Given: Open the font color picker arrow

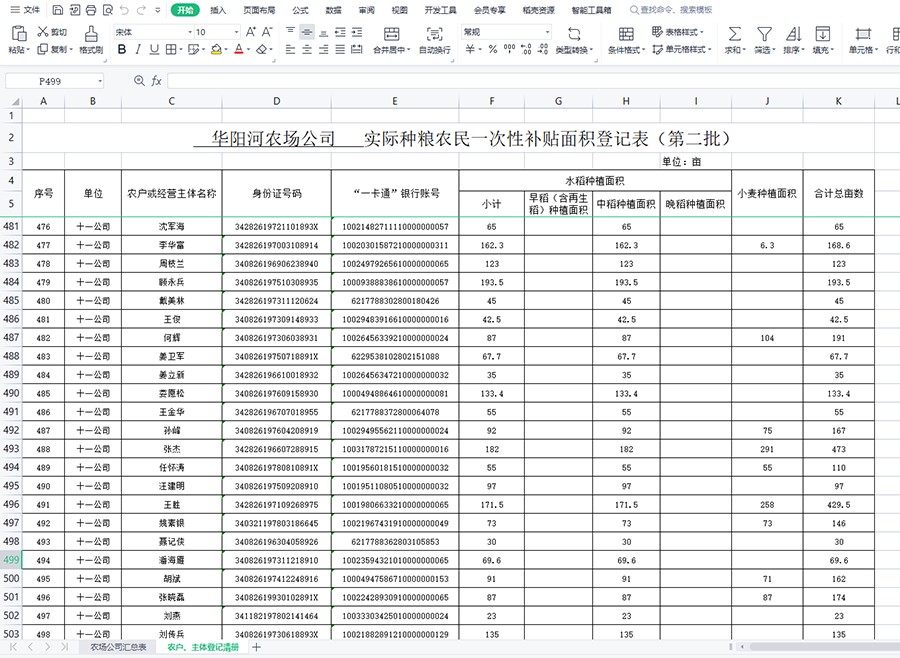Looking at the screenshot, I should pos(247,49).
